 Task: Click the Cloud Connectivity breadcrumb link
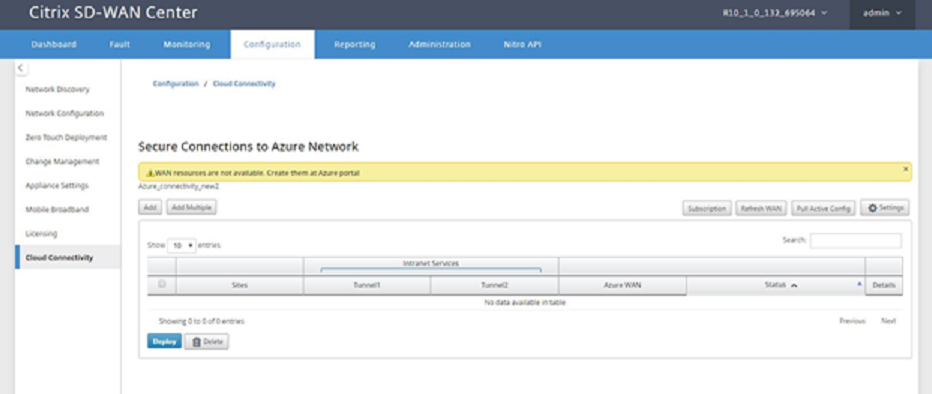pos(244,84)
